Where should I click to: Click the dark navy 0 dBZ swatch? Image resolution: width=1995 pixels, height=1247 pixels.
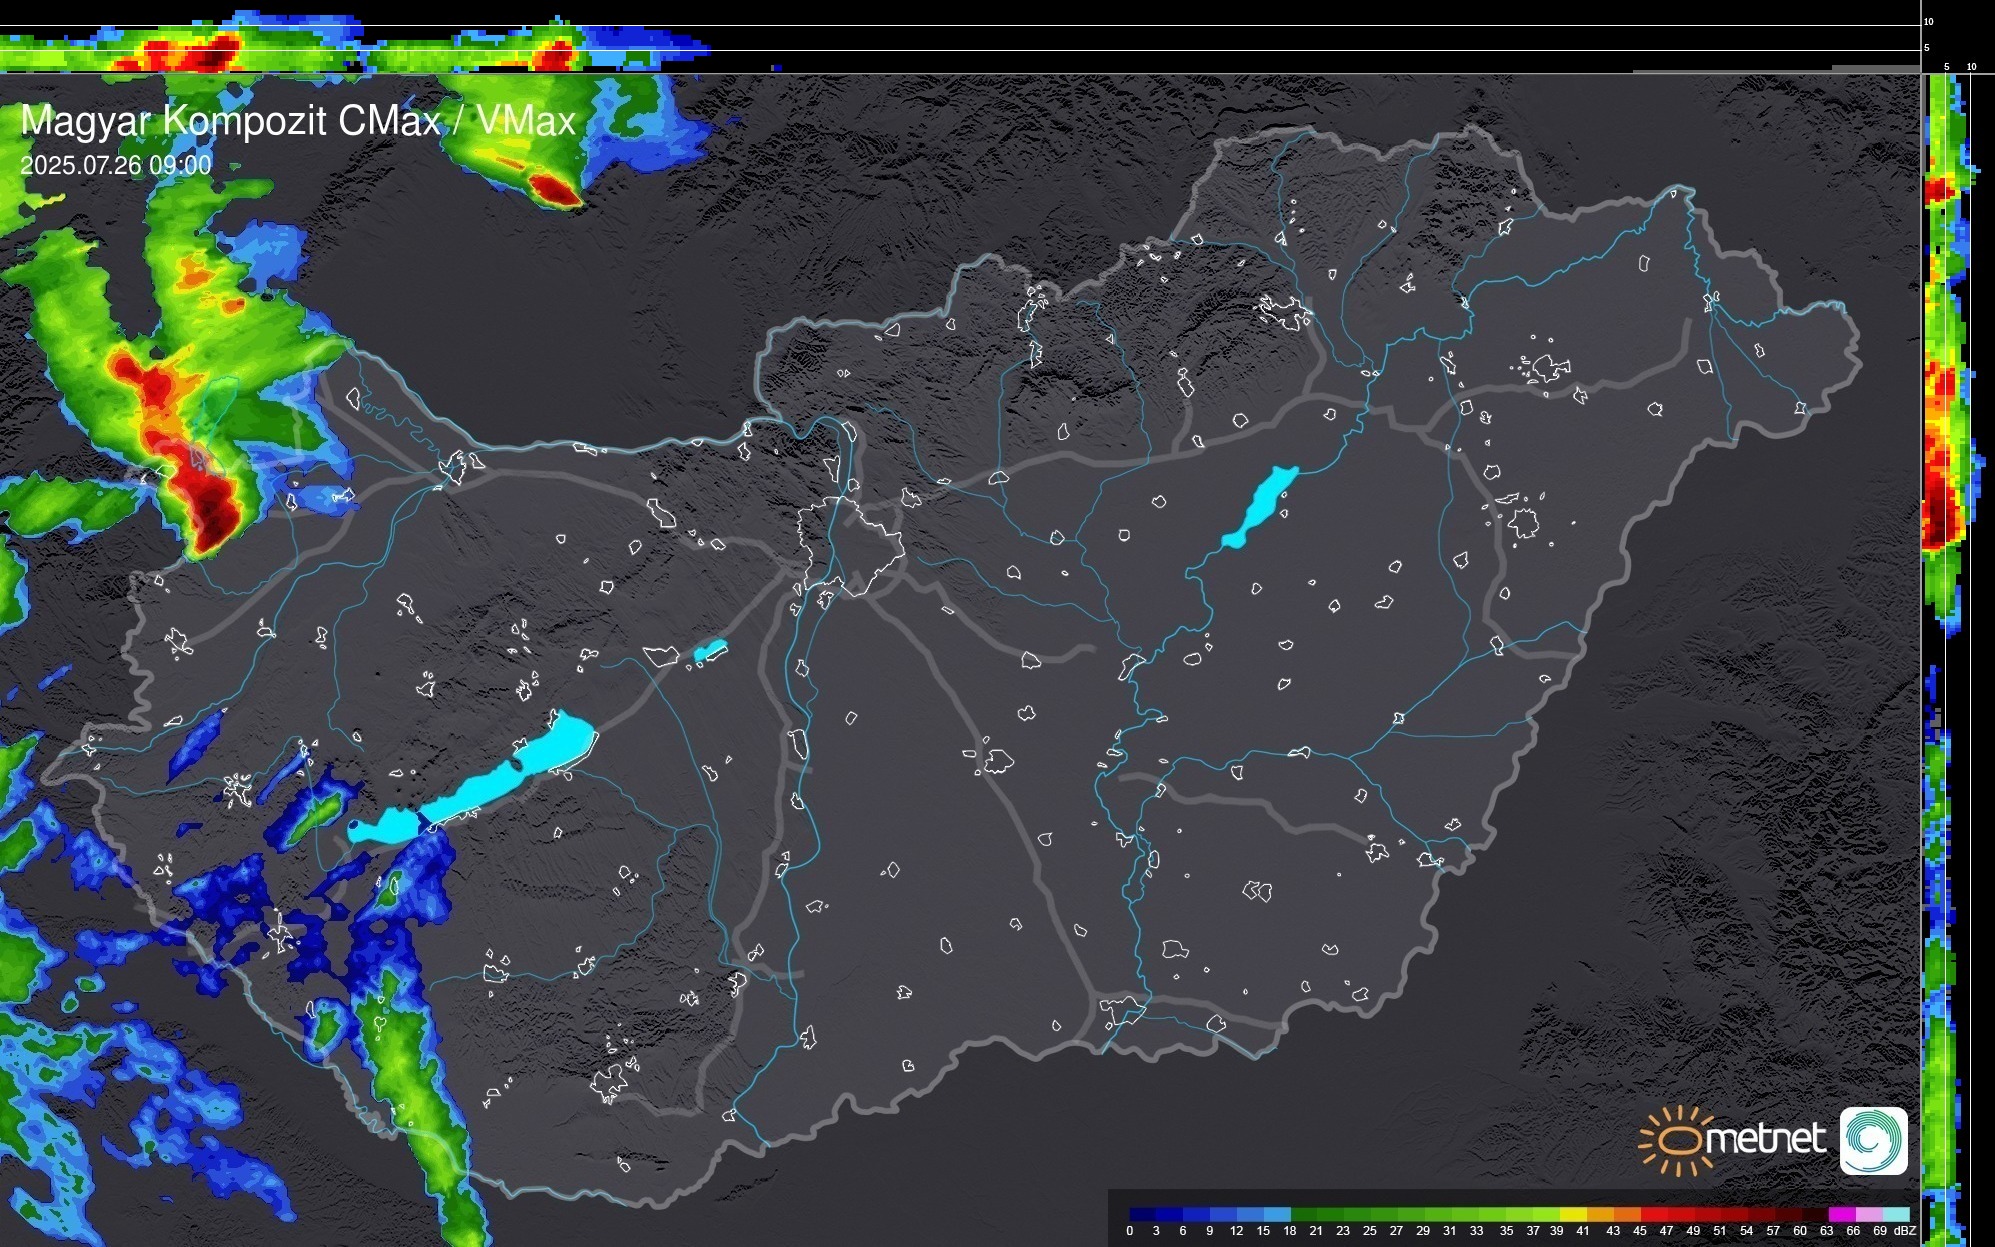tap(1137, 1214)
